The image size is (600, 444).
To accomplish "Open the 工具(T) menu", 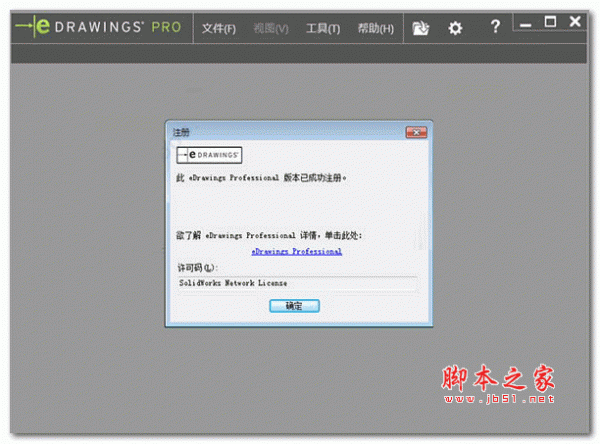I will pos(323,28).
